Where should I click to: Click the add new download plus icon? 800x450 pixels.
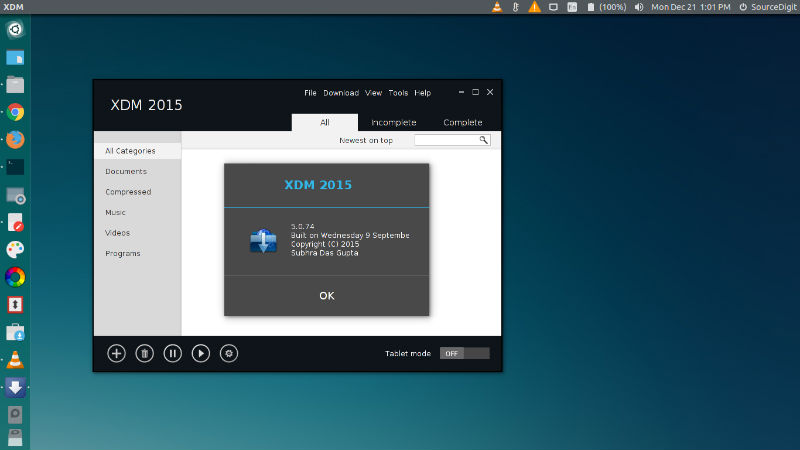(x=116, y=353)
